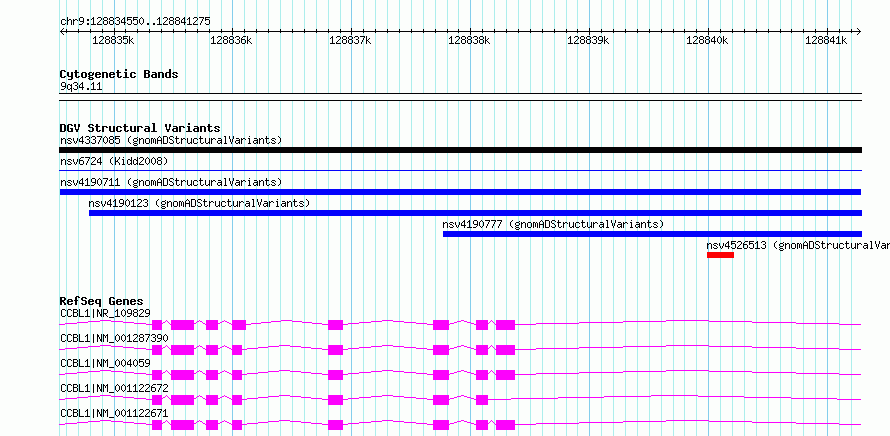The image size is (890, 436).
Task: Open the CCBL1|NR_109829 transcript label
Action: point(105,313)
